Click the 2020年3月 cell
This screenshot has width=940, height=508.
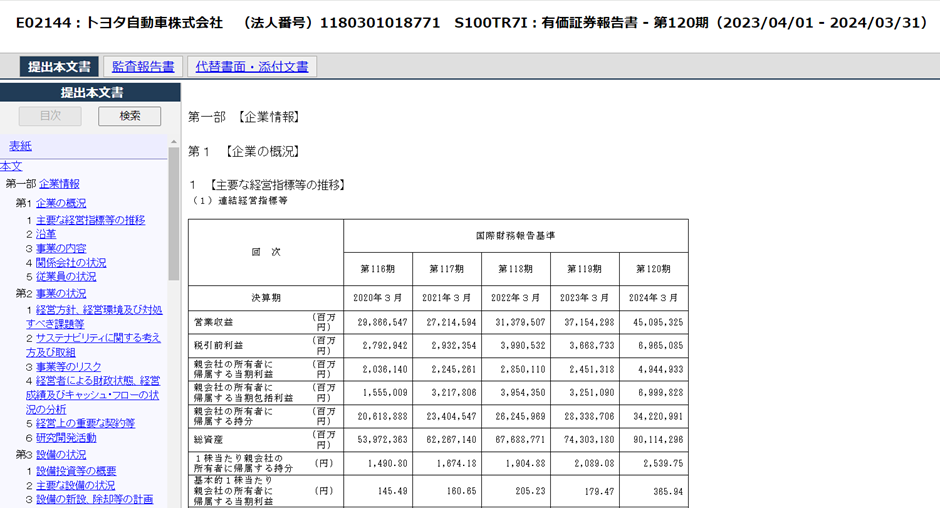(378, 297)
